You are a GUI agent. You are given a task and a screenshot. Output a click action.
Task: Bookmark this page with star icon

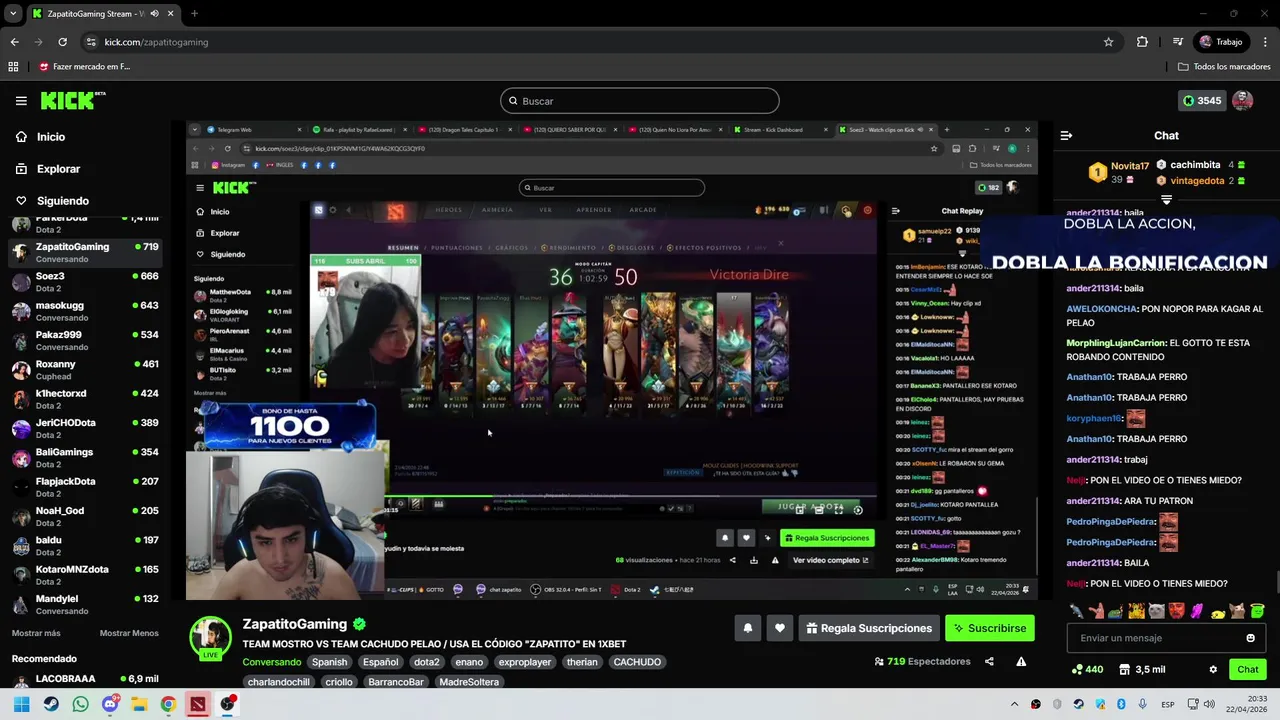1108,42
